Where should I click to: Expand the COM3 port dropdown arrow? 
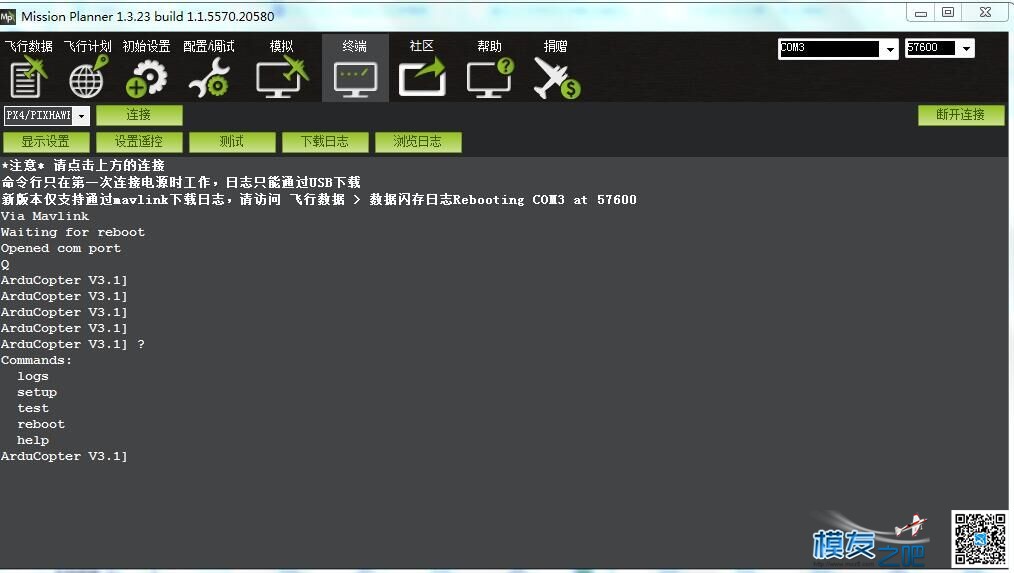click(x=890, y=49)
